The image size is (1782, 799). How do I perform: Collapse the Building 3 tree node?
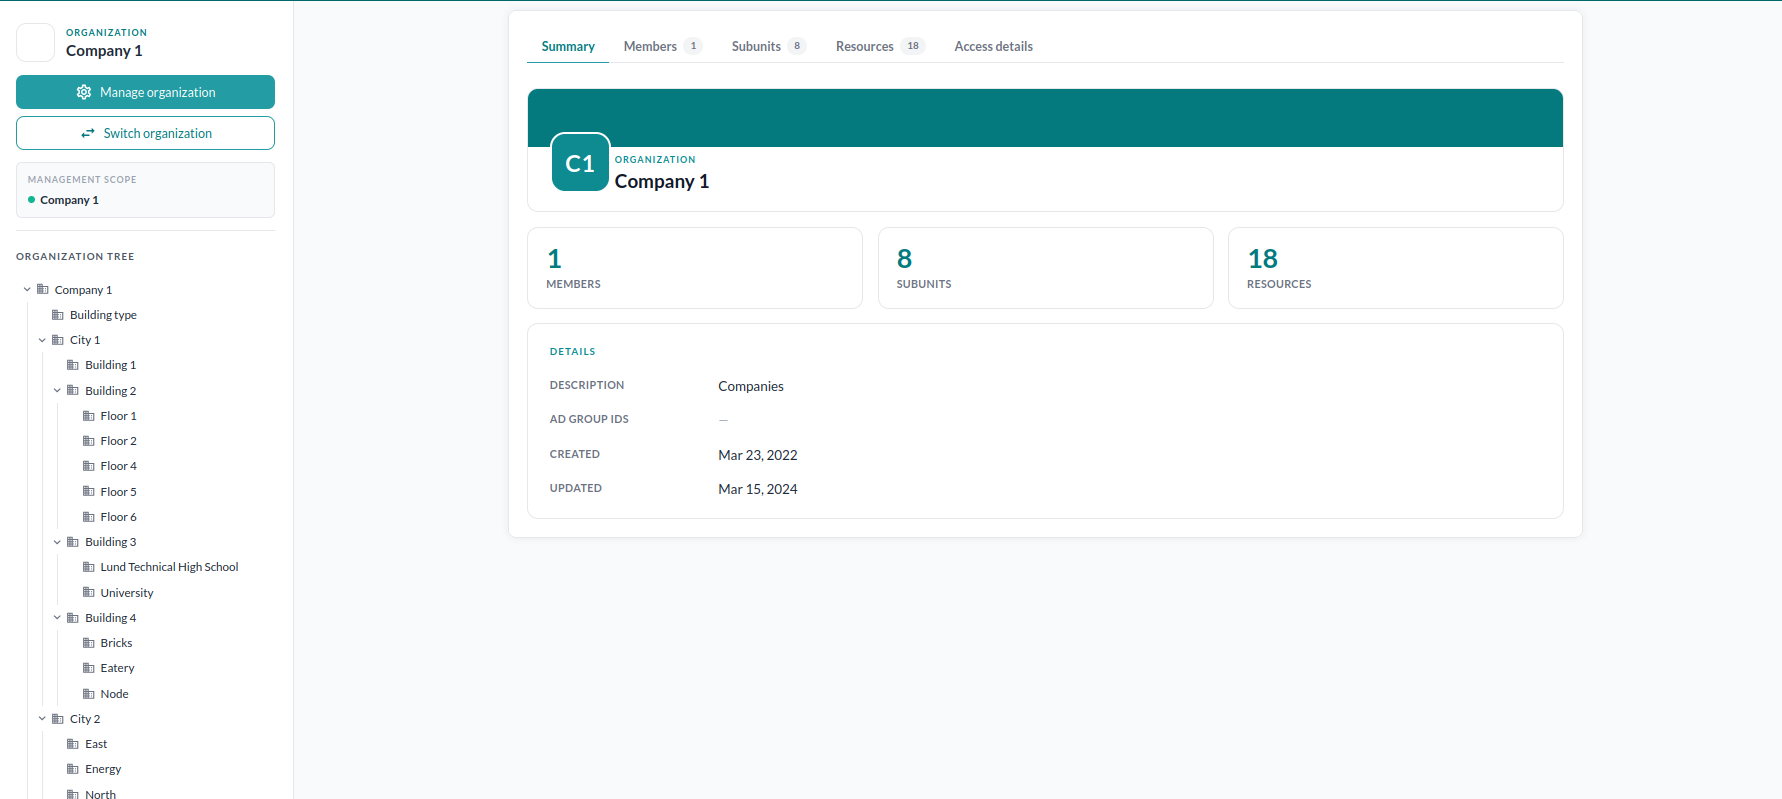pyautogui.click(x=57, y=542)
